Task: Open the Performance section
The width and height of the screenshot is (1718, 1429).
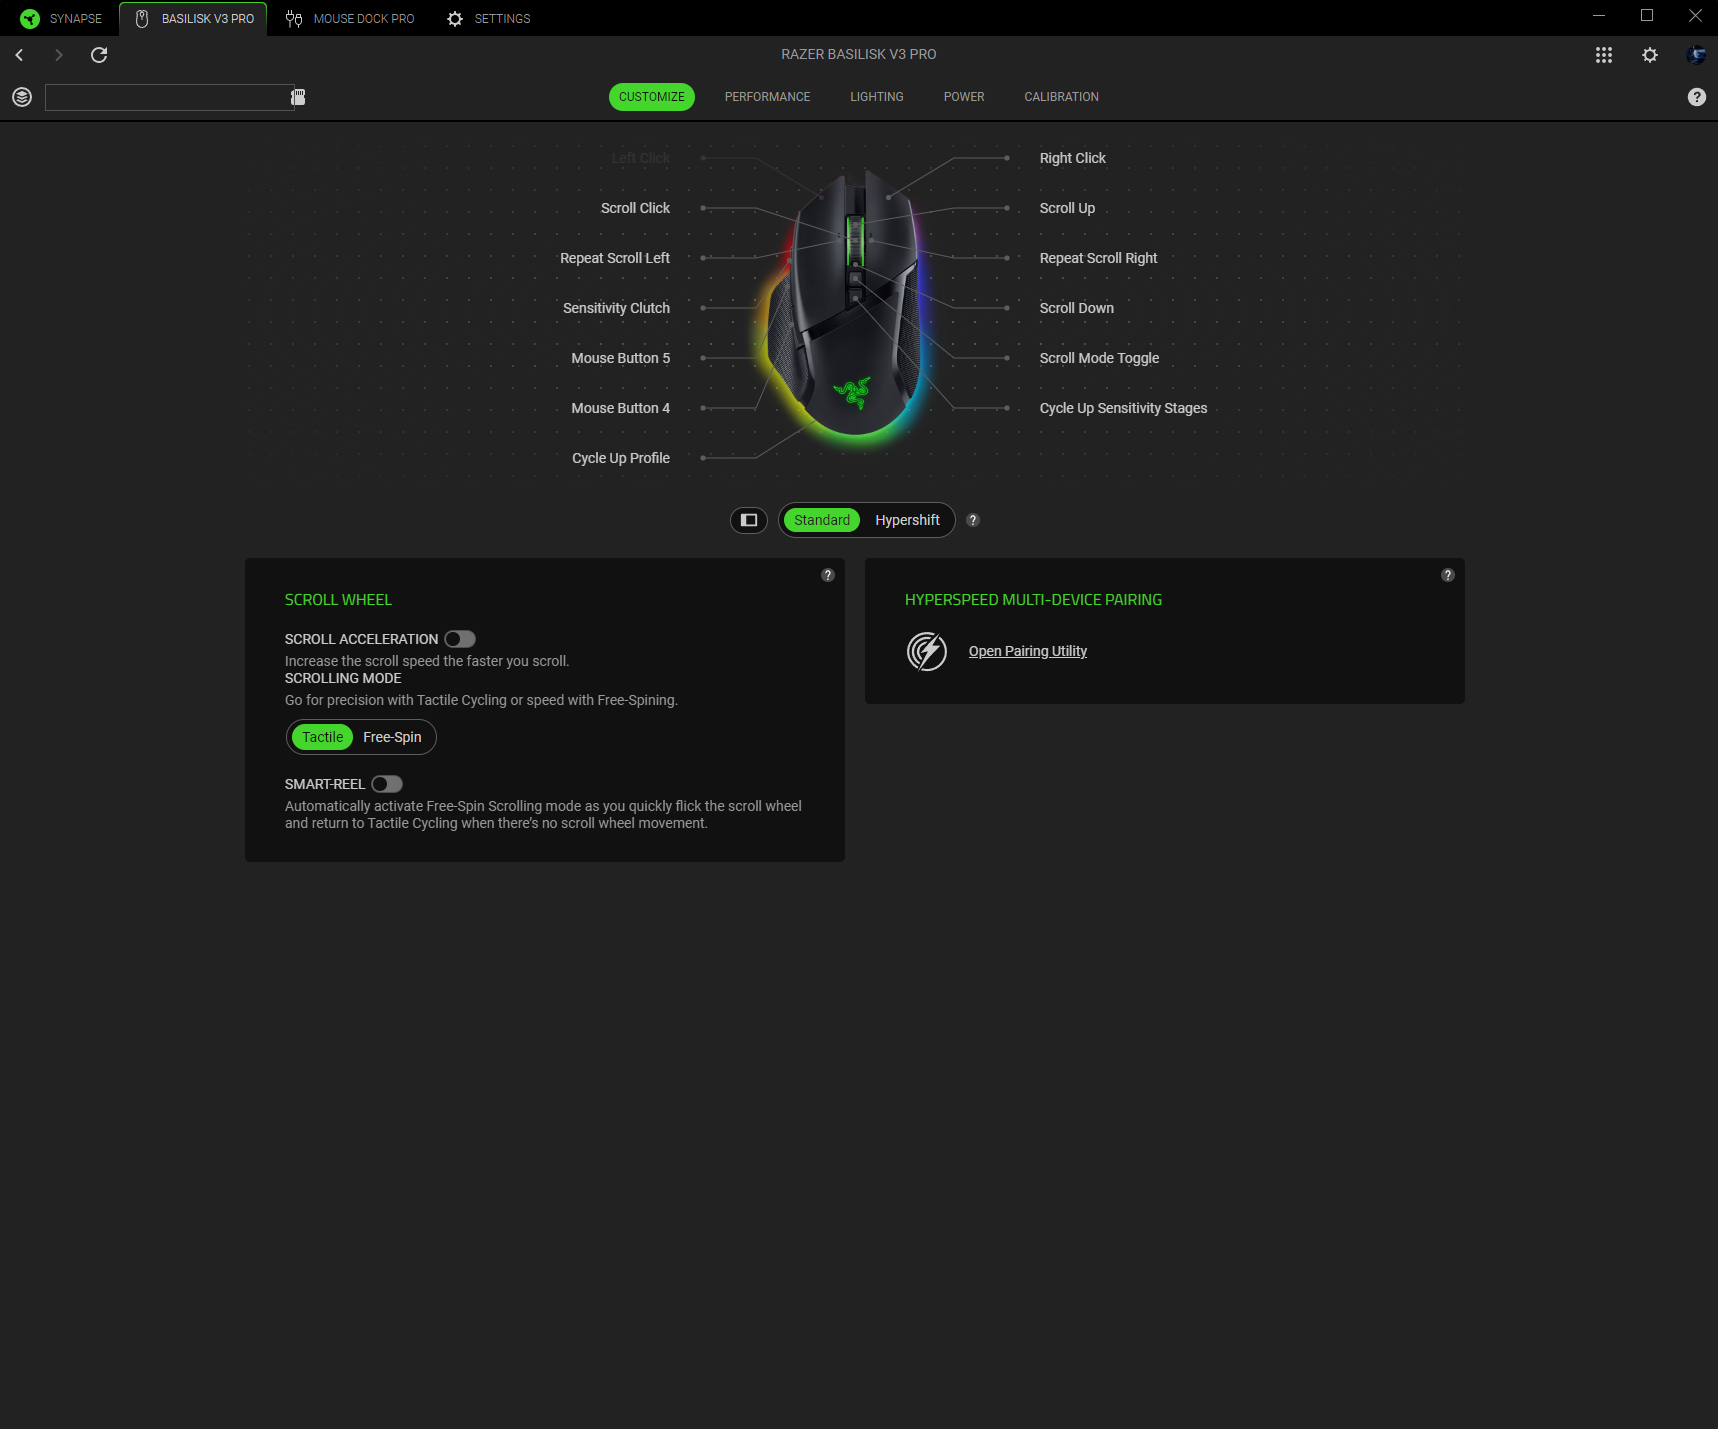Action: 768,97
